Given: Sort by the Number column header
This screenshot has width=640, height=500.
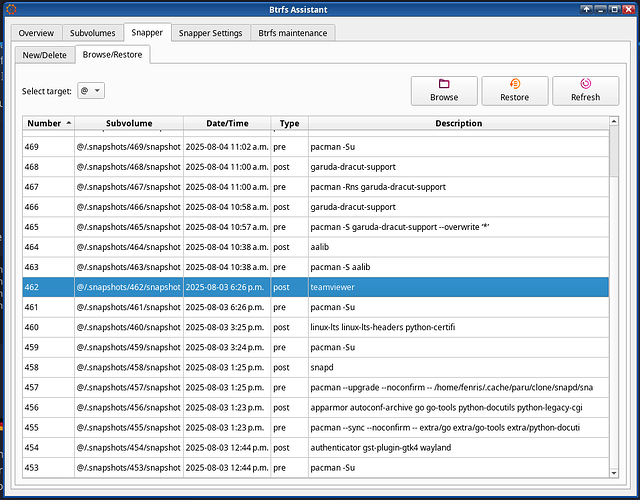Looking at the screenshot, I should click(48, 124).
